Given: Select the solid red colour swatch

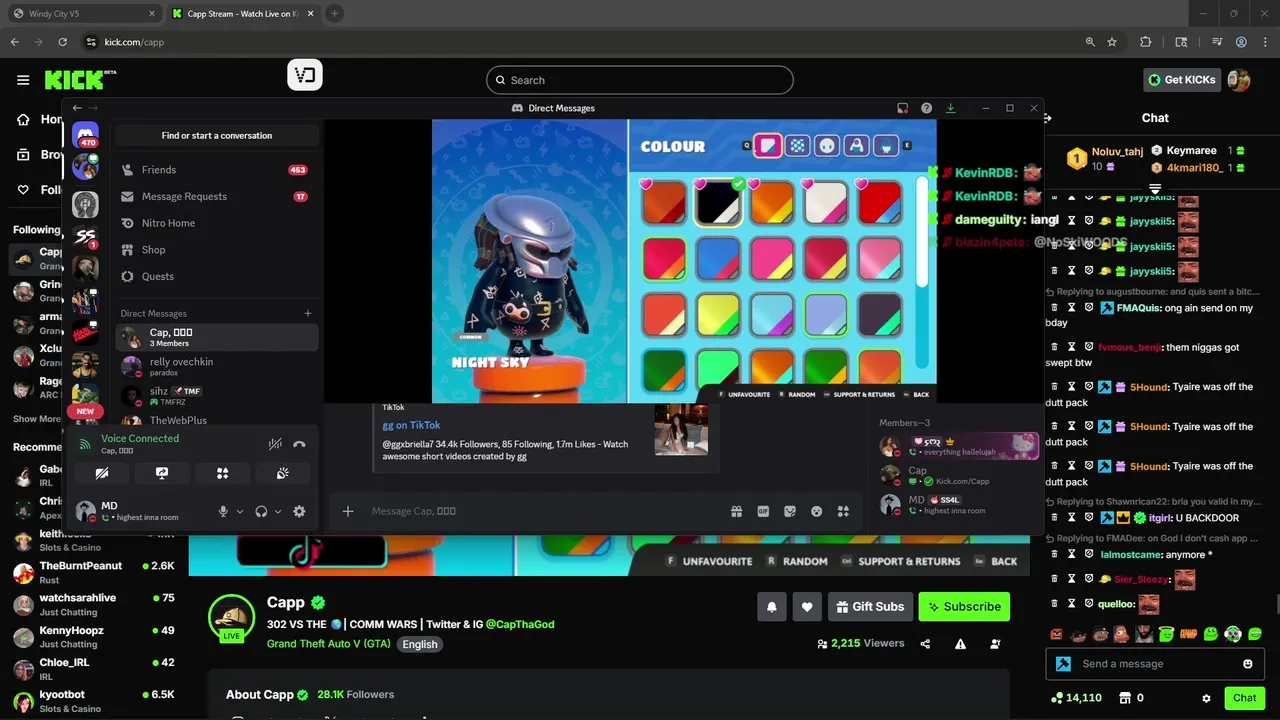Looking at the screenshot, I should [x=879, y=202].
